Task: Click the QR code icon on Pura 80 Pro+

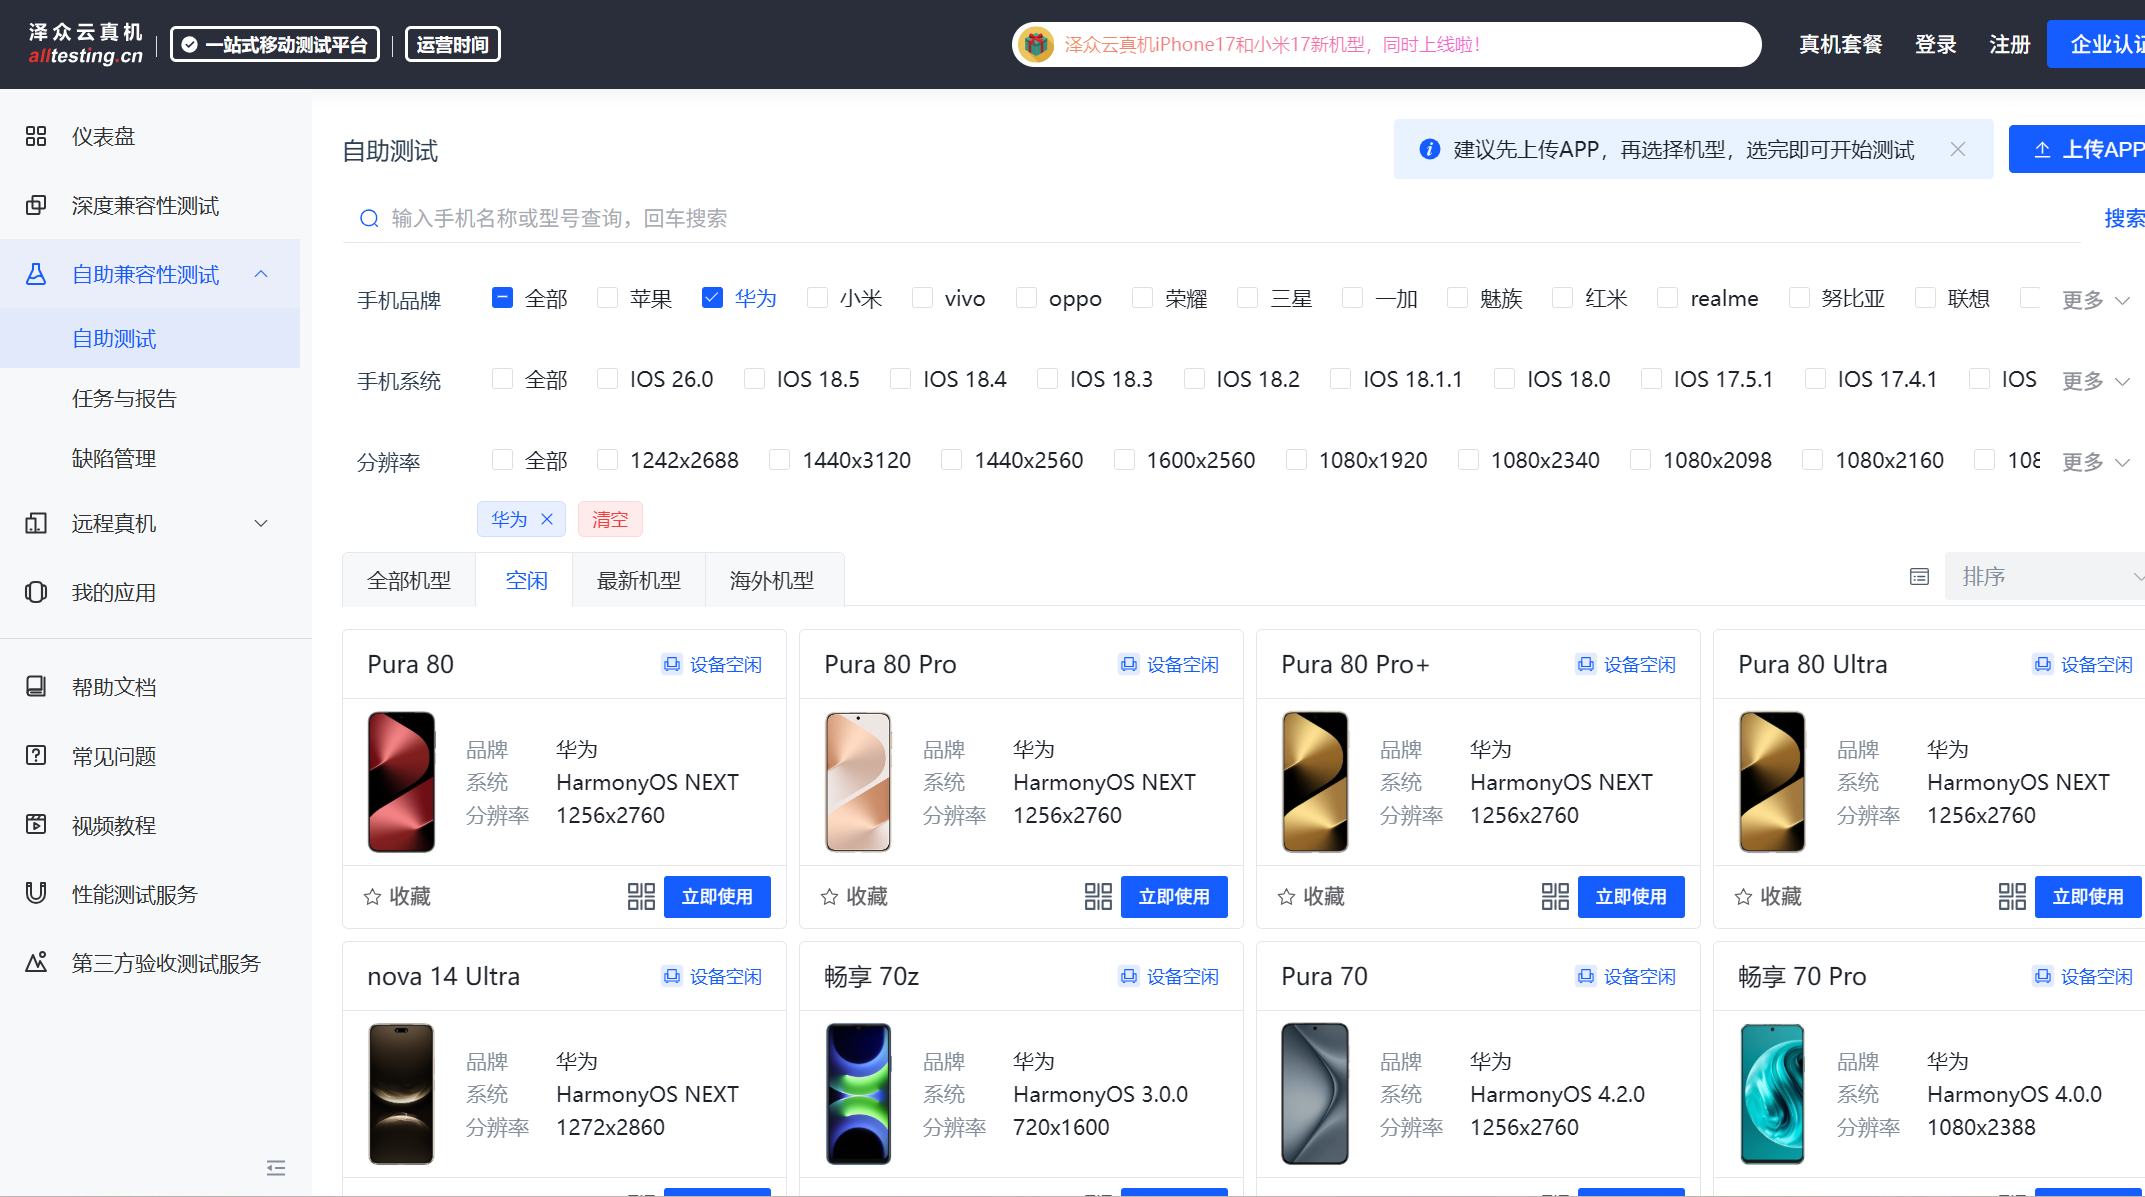Action: 1555,896
